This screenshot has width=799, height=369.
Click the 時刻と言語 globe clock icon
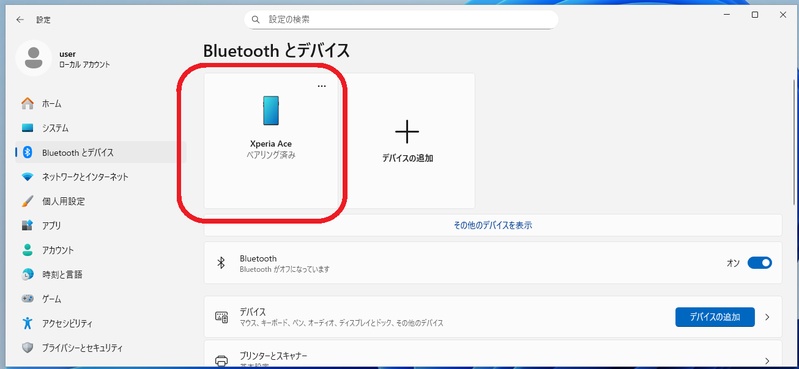28,274
